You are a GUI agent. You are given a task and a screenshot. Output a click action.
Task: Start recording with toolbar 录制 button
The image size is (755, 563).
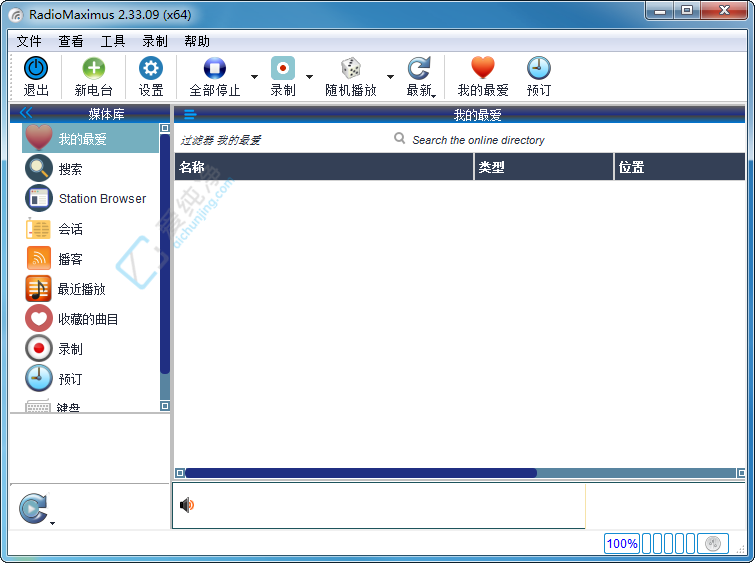pyautogui.click(x=283, y=76)
